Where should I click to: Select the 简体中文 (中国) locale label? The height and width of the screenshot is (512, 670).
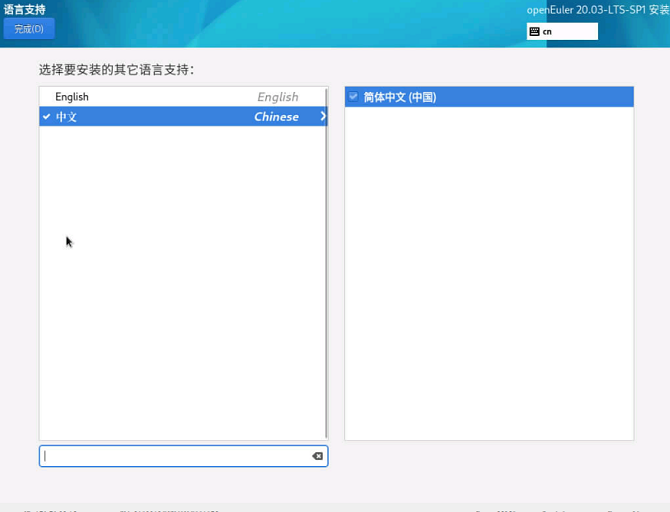(x=400, y=97)
